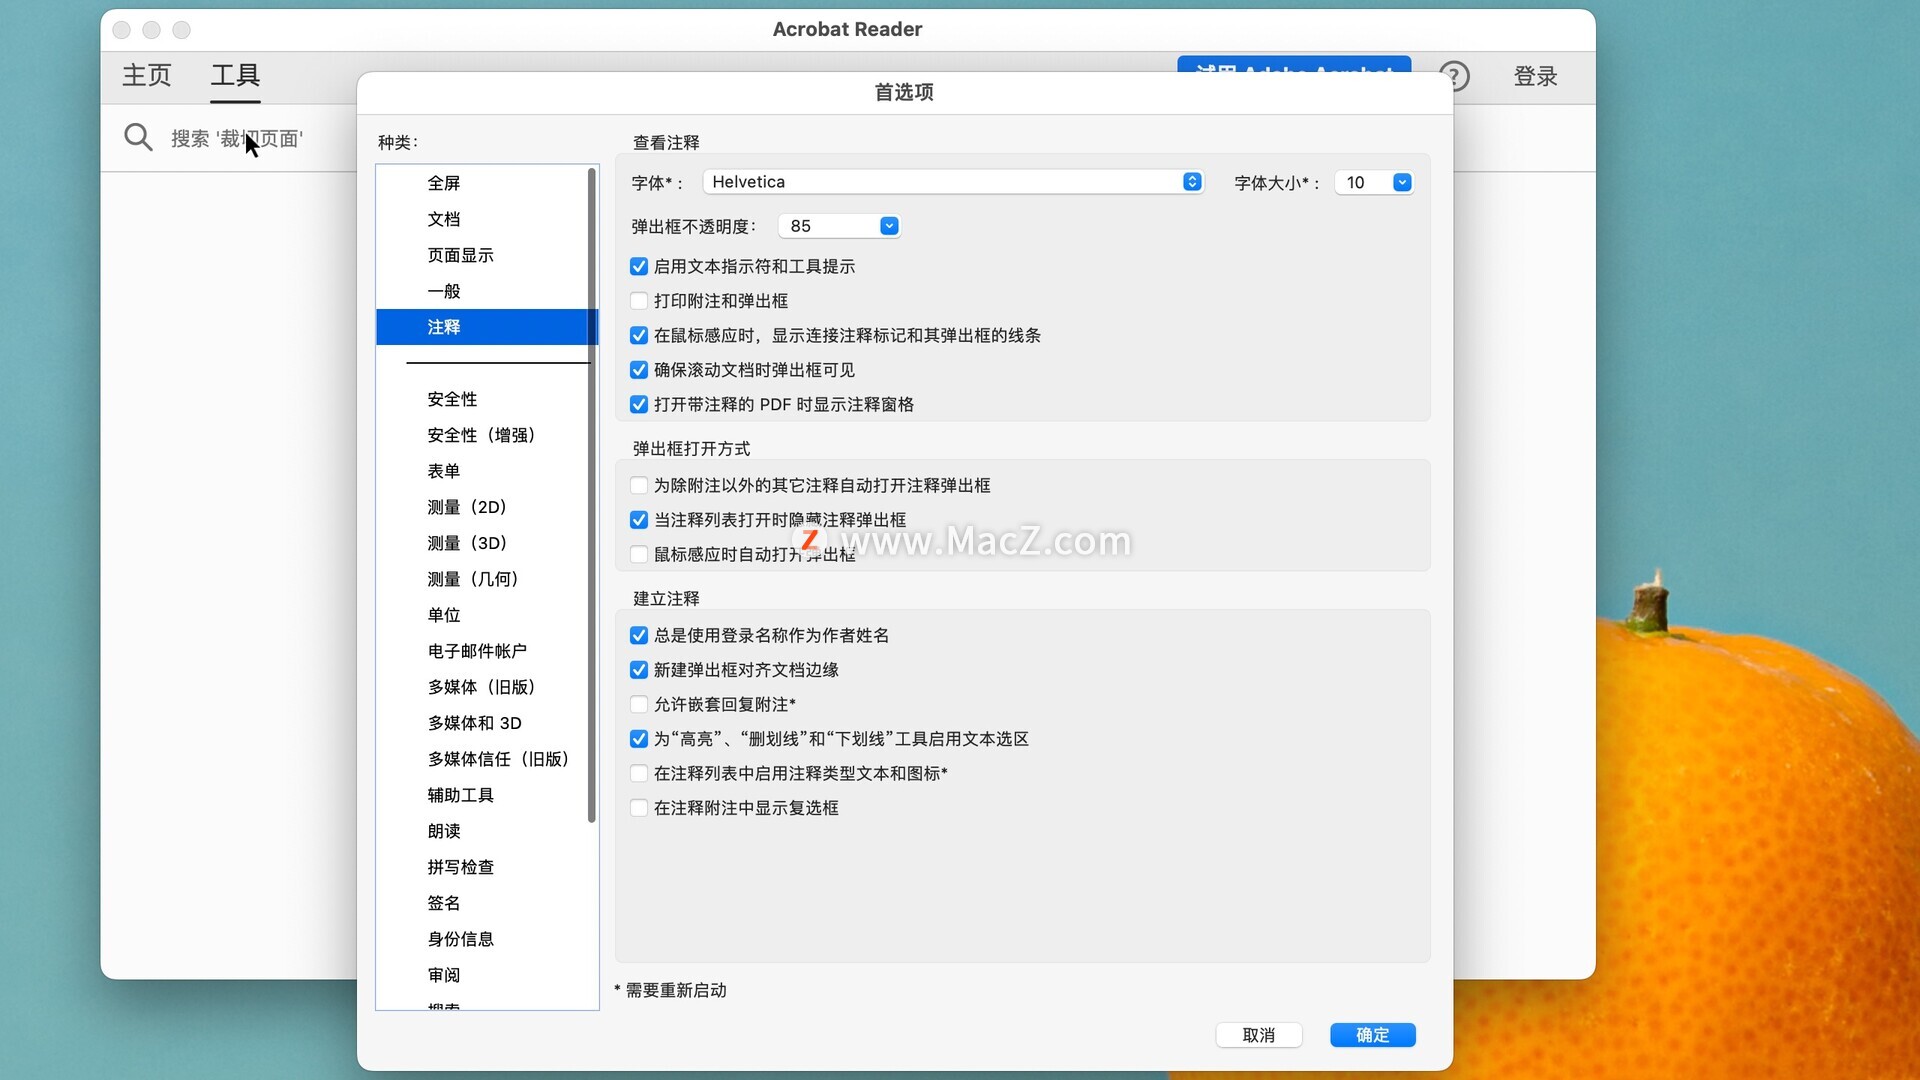
Task: Enable 在注释列表中启用注释类型文本和图标
Action: [x=639, y=774]
